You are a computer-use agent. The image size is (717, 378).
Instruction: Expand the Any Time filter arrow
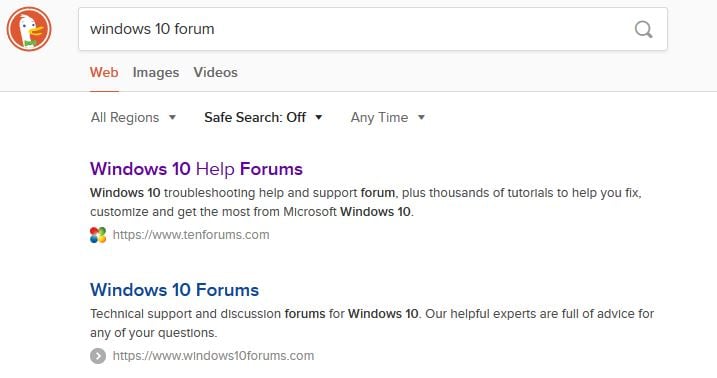(x=421, y=117)
